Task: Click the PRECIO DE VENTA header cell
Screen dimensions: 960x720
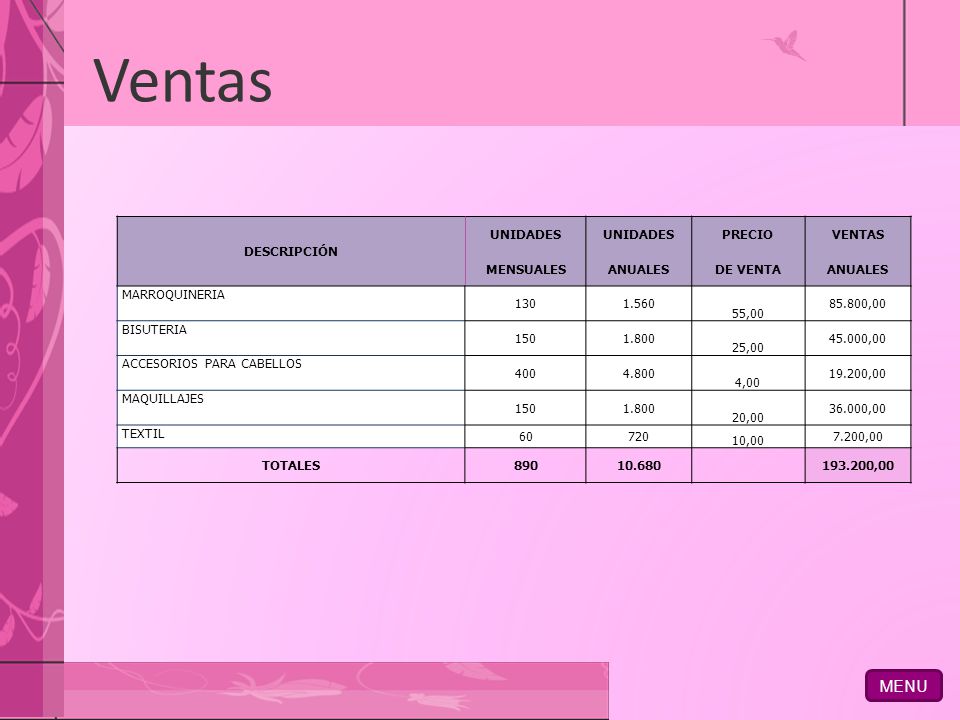Action: pyautogui.click(x=748, y=251)
